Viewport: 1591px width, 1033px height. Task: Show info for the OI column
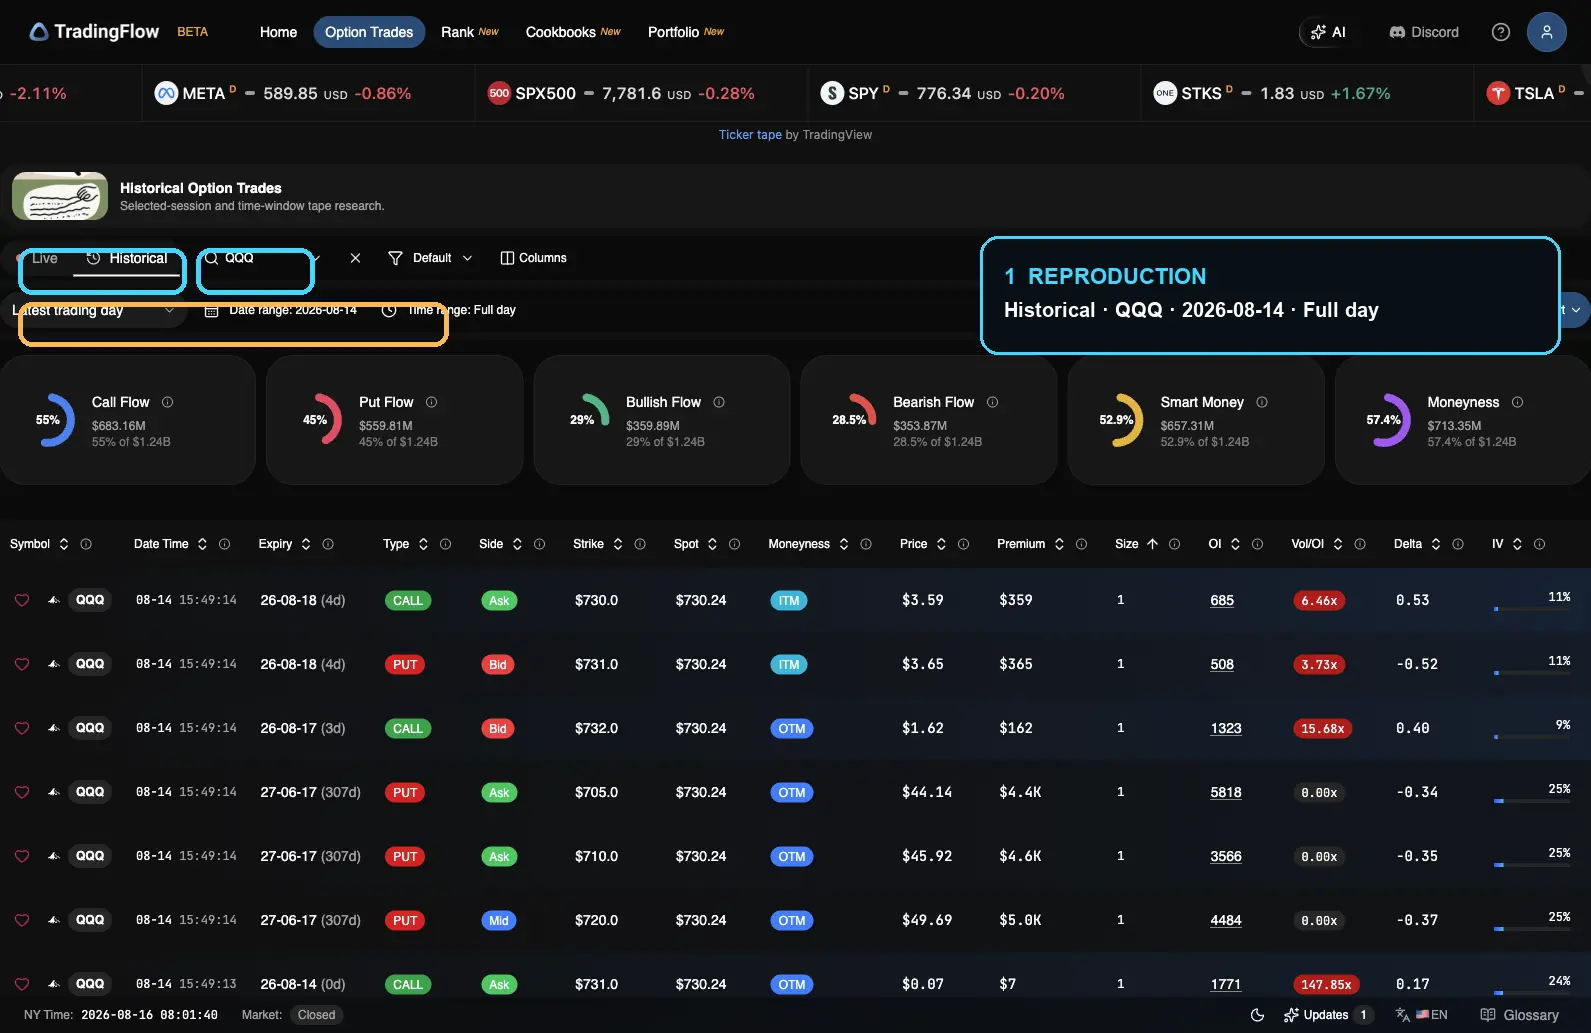point(1257,544)
